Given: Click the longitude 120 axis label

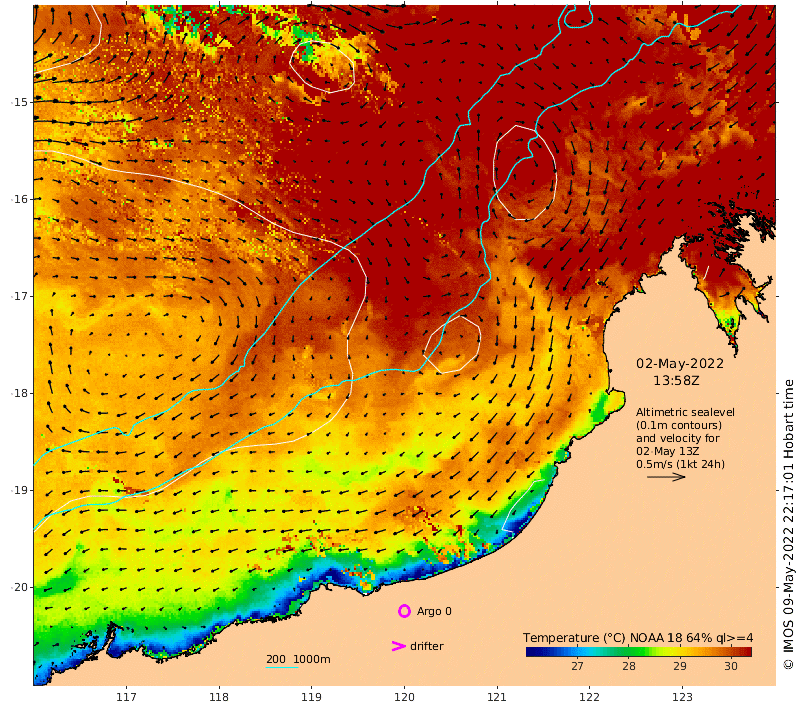Looking at the screenshot, I should pos(404,697).
